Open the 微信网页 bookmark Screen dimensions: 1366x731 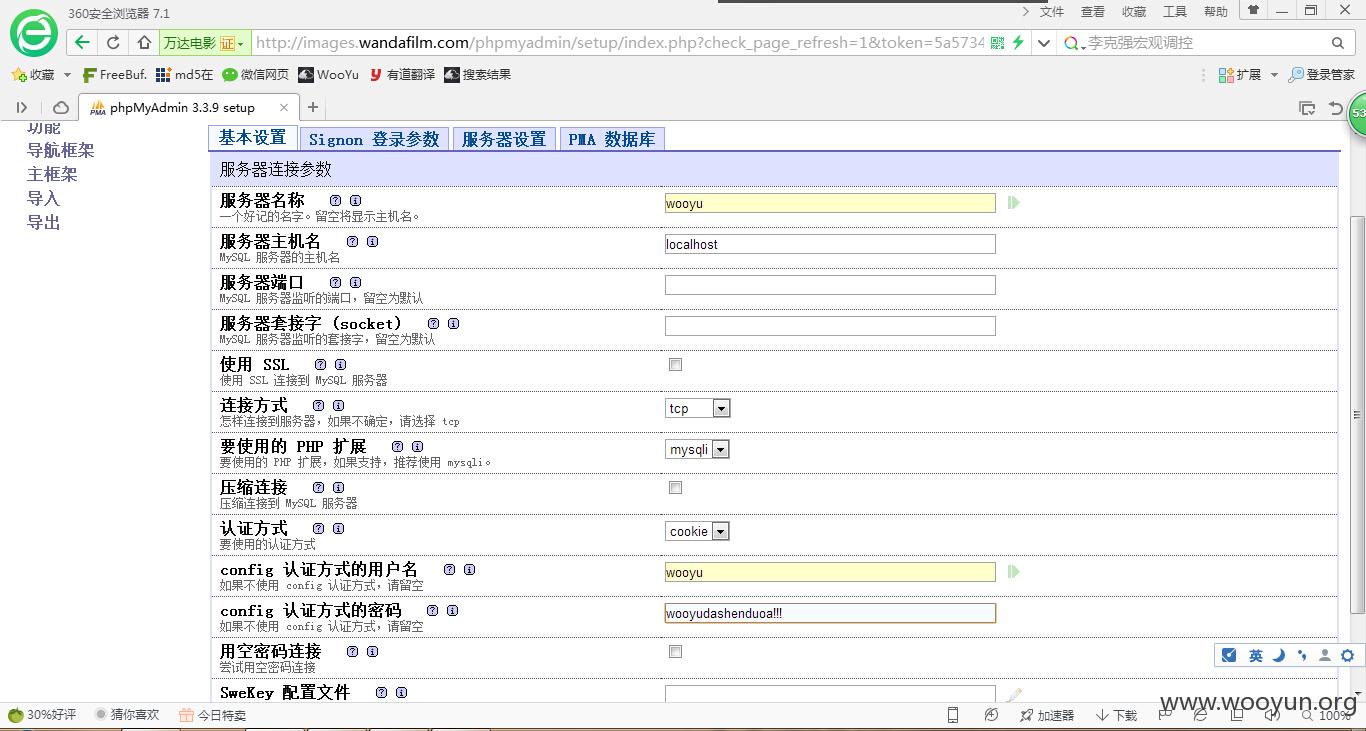coord(256,75)
